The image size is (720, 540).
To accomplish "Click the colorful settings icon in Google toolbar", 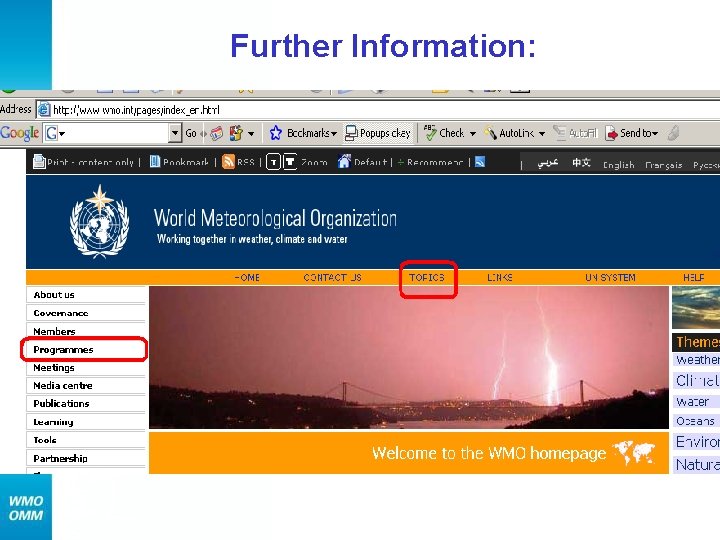I will [236, 133].
